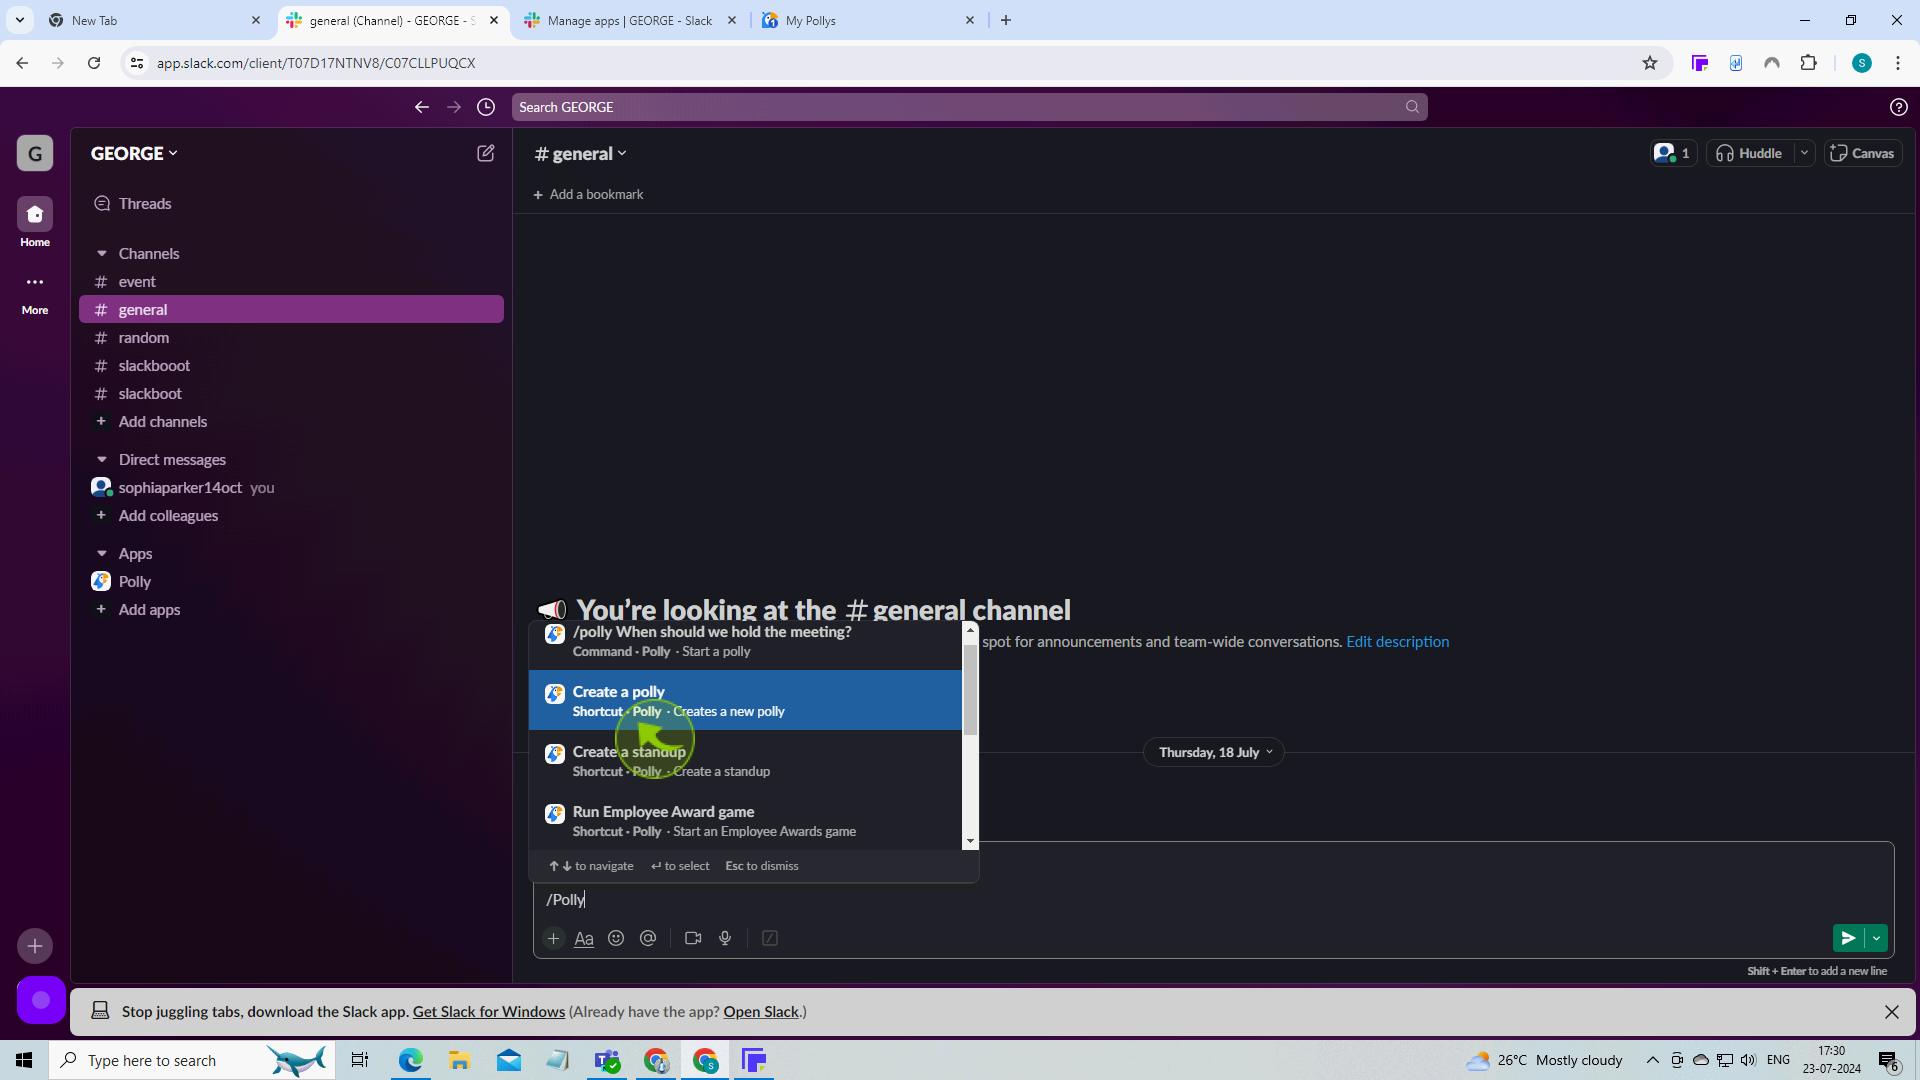Viewport: 1920px width, 1080px height.
Task: Open Chrome tab search dropdown
Action: [x=20, y=20]
